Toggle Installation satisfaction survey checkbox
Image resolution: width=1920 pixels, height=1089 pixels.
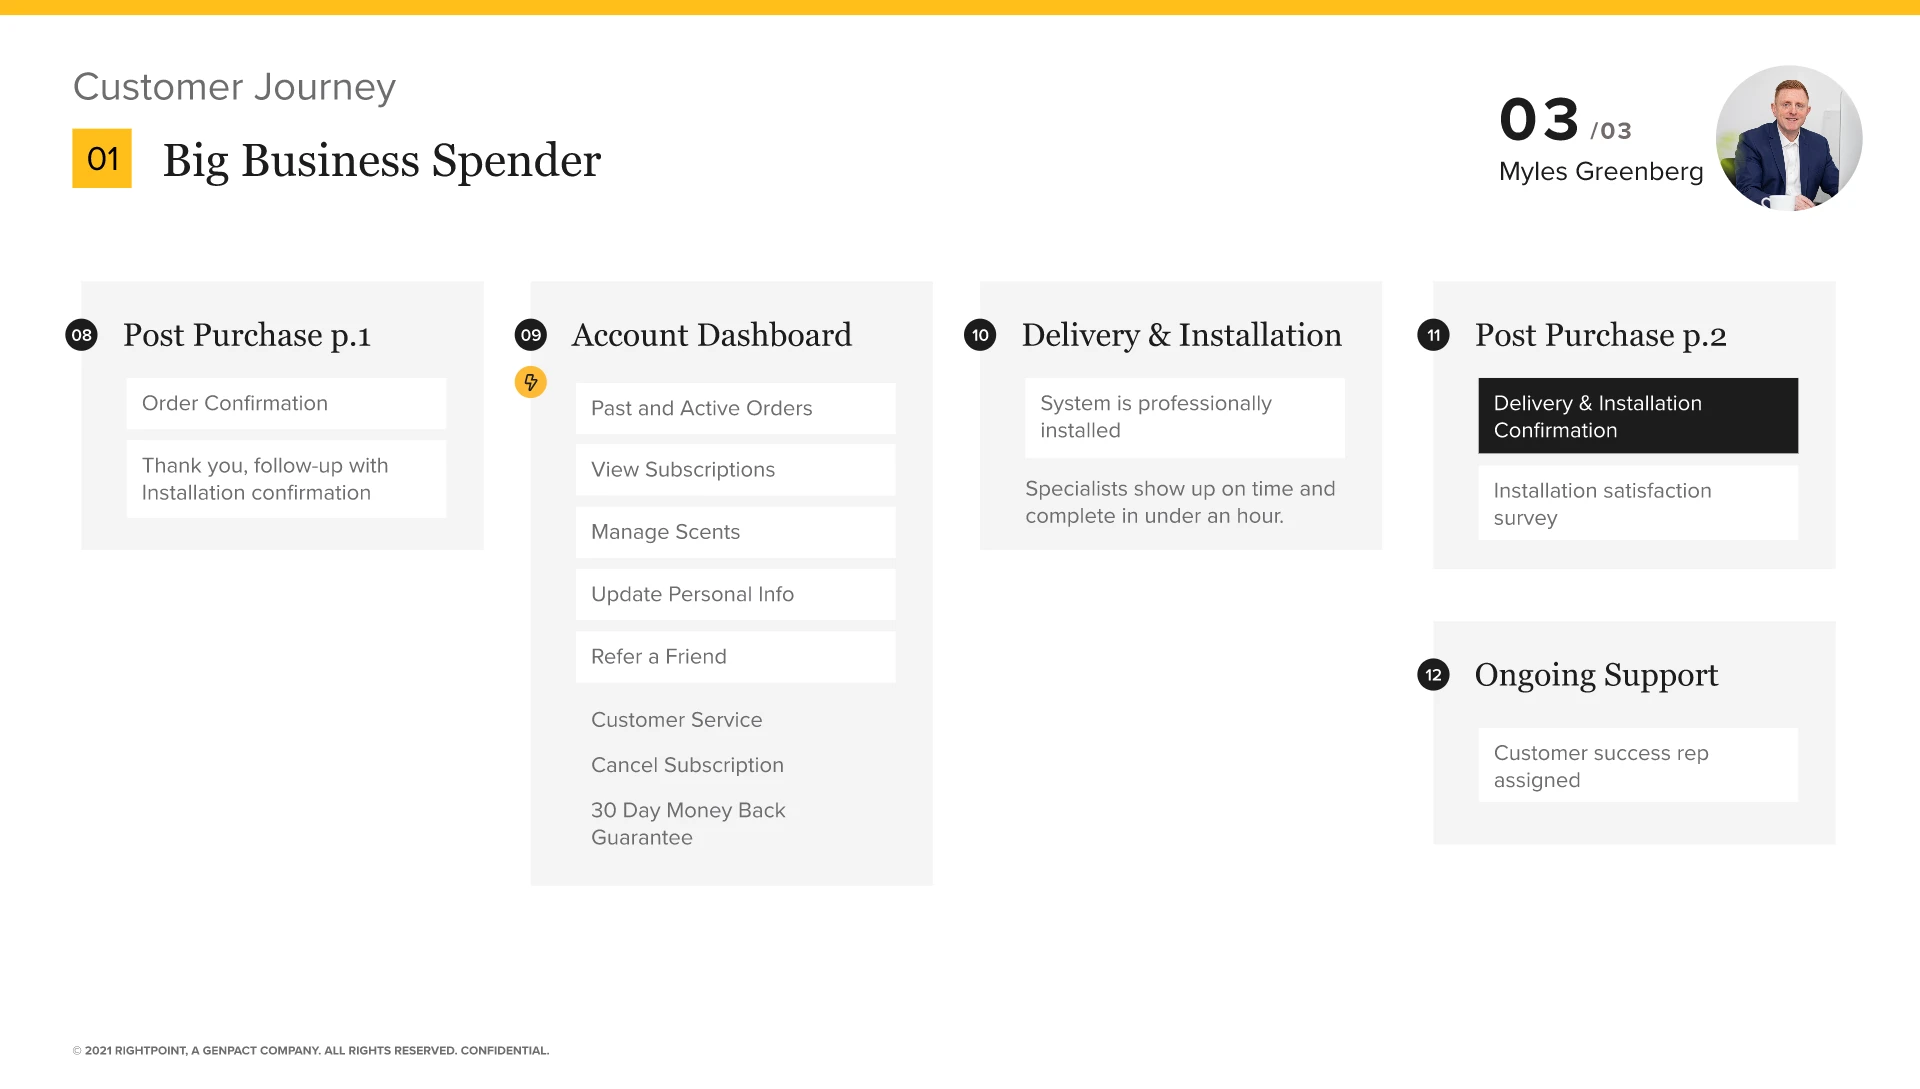click(x=1638, y=504)
